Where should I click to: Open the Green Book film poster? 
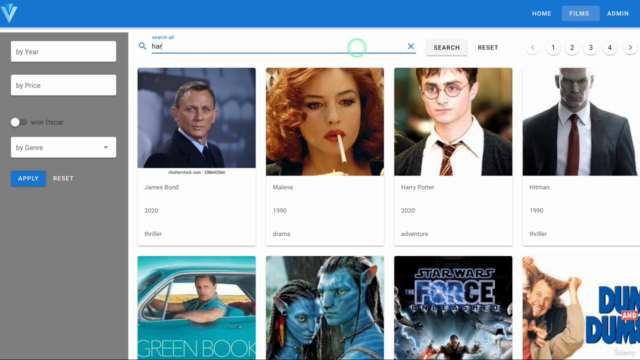point(197,308)
